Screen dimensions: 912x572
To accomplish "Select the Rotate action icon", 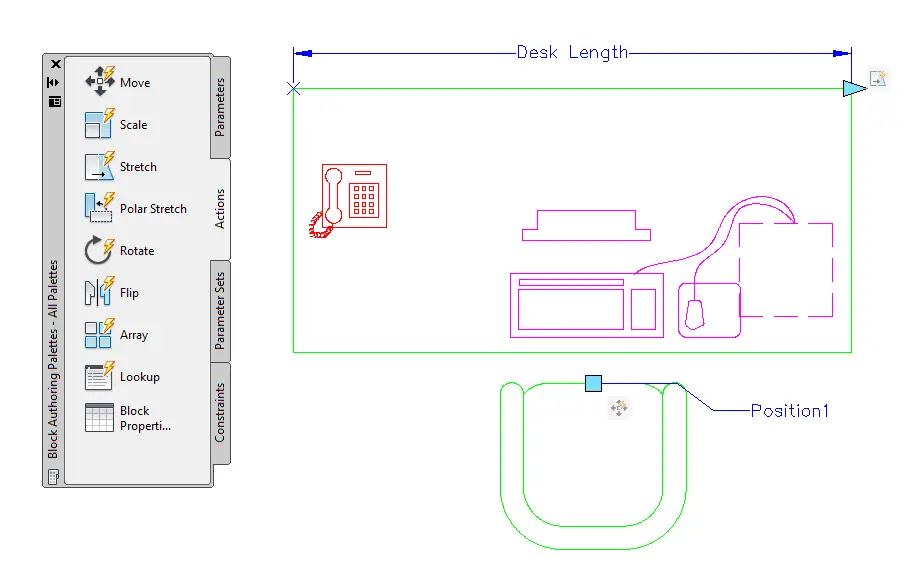I will (100, 250).
